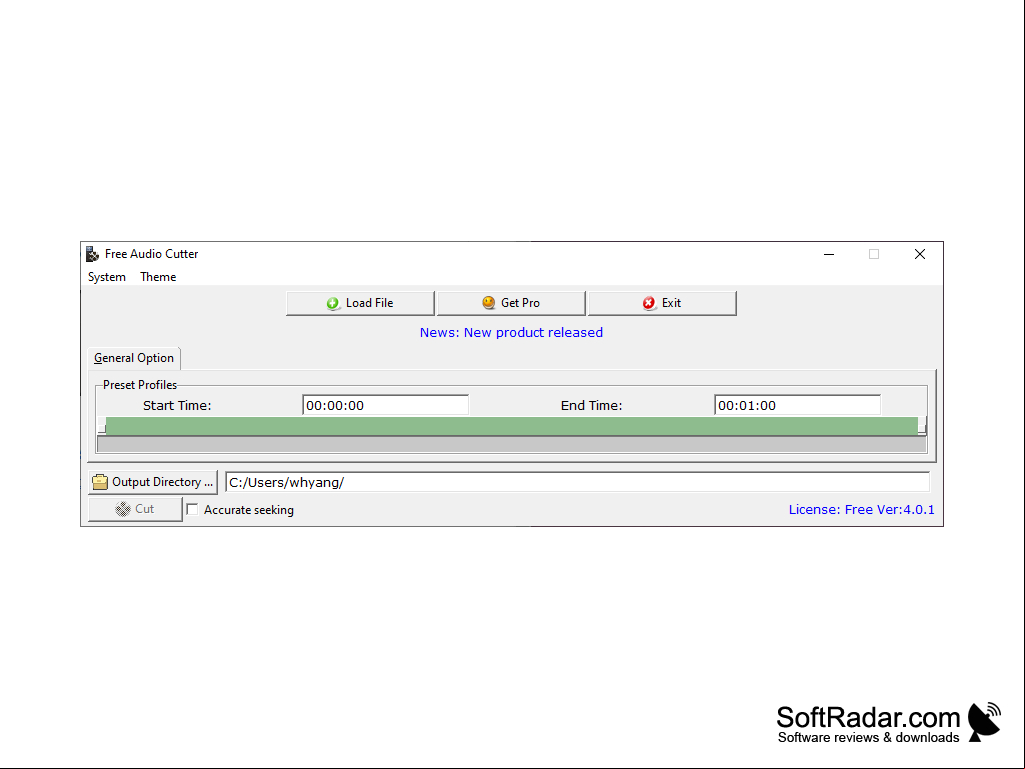Click the End Time: label
Viewport: 1025px width, 769px height.
click(592, 405)
